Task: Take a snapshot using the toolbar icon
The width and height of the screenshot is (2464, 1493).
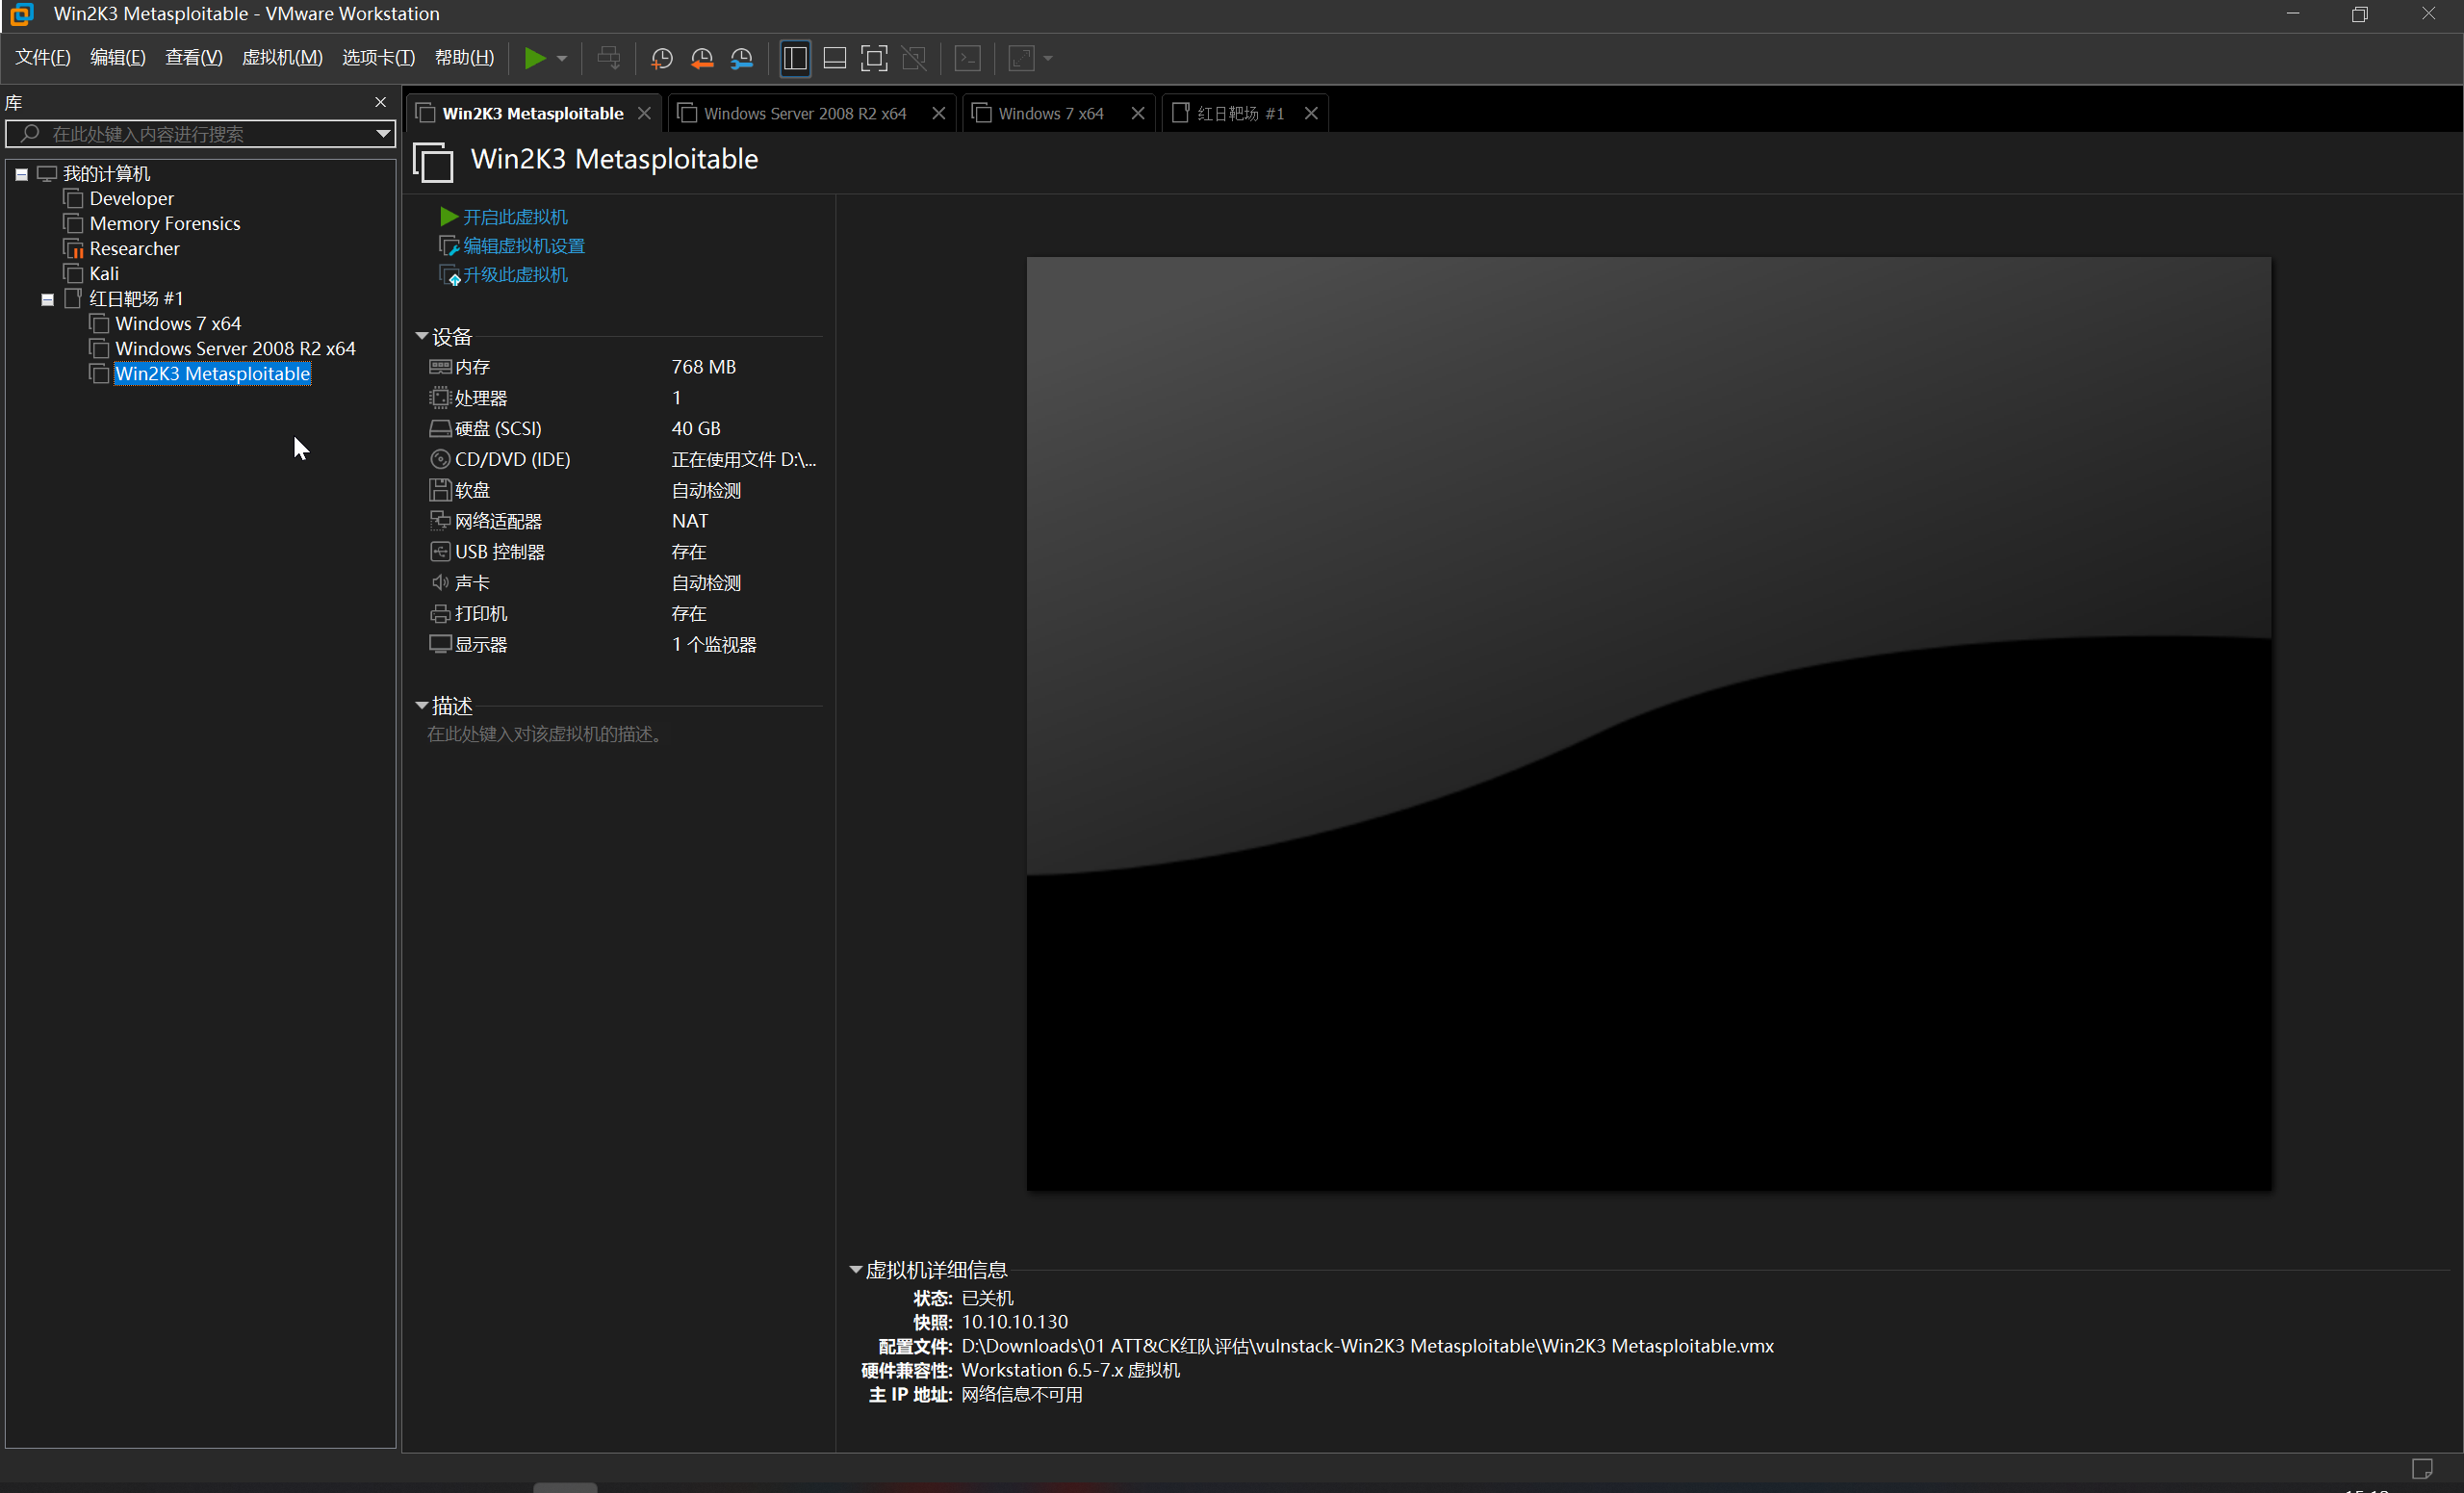Action: click(x=661, y=58)
